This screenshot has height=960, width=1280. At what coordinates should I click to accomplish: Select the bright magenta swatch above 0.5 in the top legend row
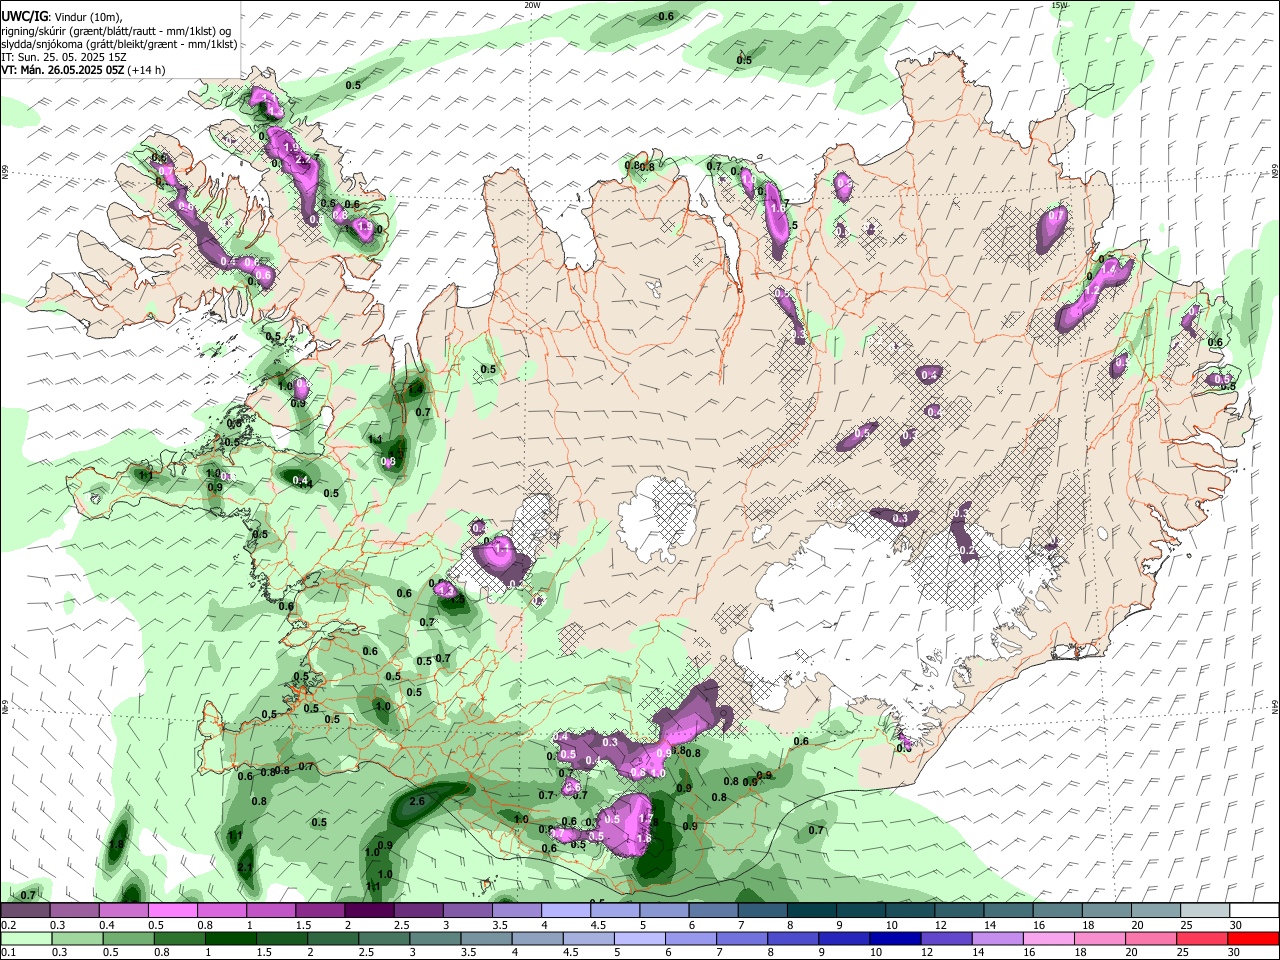pos(173,910)
